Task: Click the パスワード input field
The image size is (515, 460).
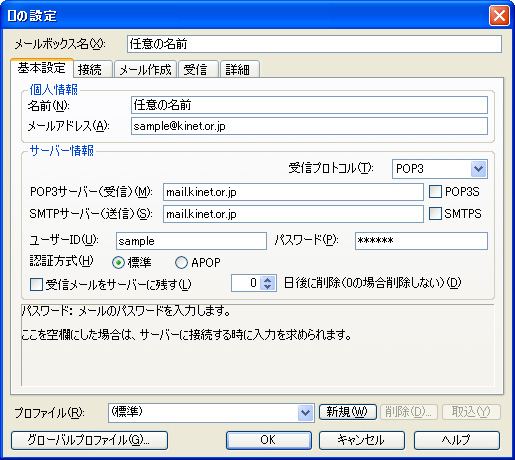Action: (x=421, y=241)
